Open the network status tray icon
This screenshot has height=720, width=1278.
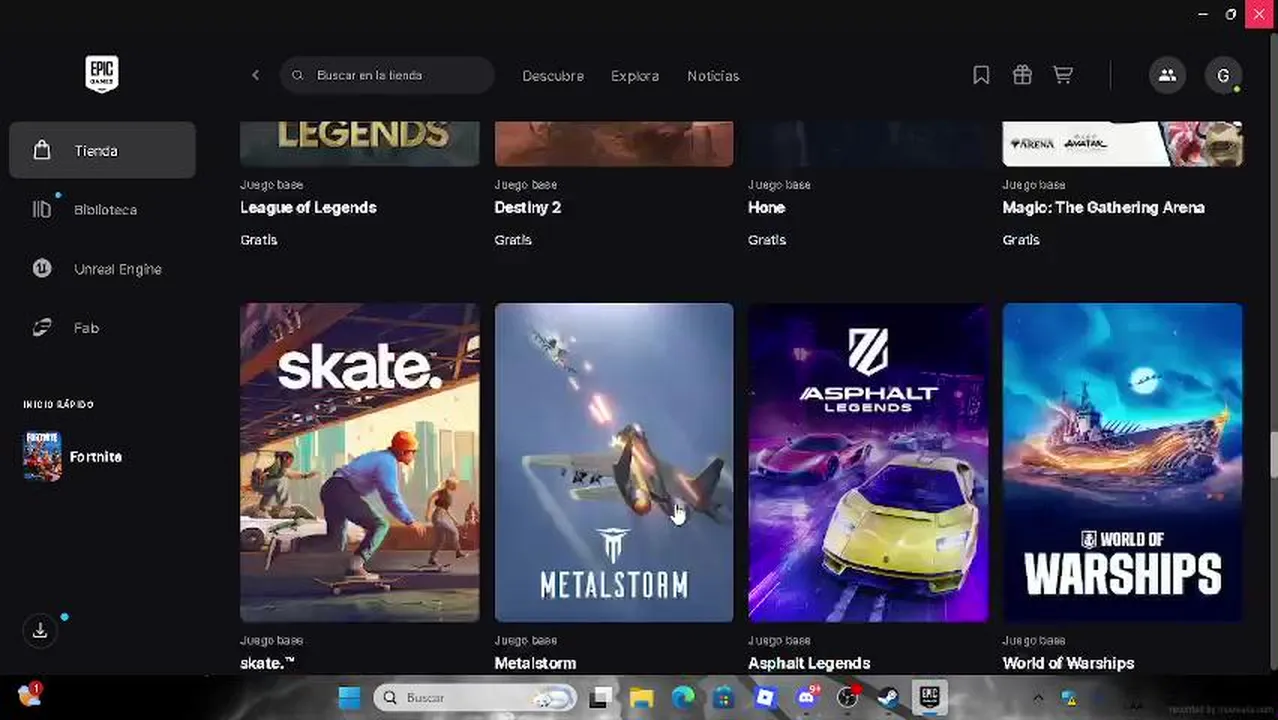pyautogui.click(x=1068, y=698)
